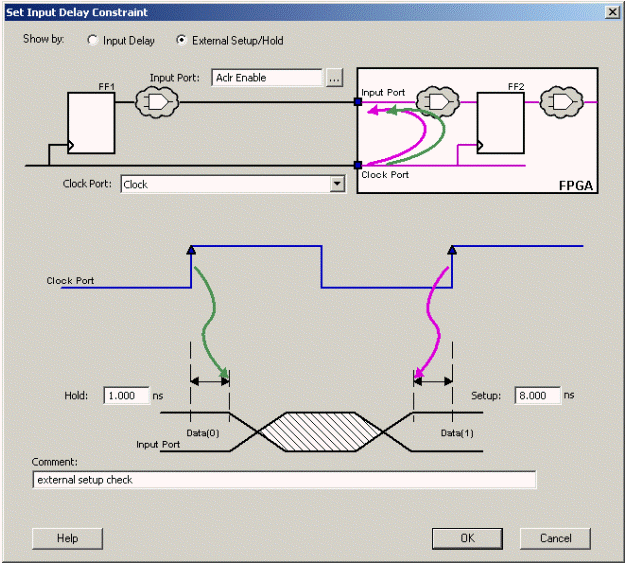Click the first rising clock edge arrow
This screenshot has width=625, height=563.
(191, 250)
